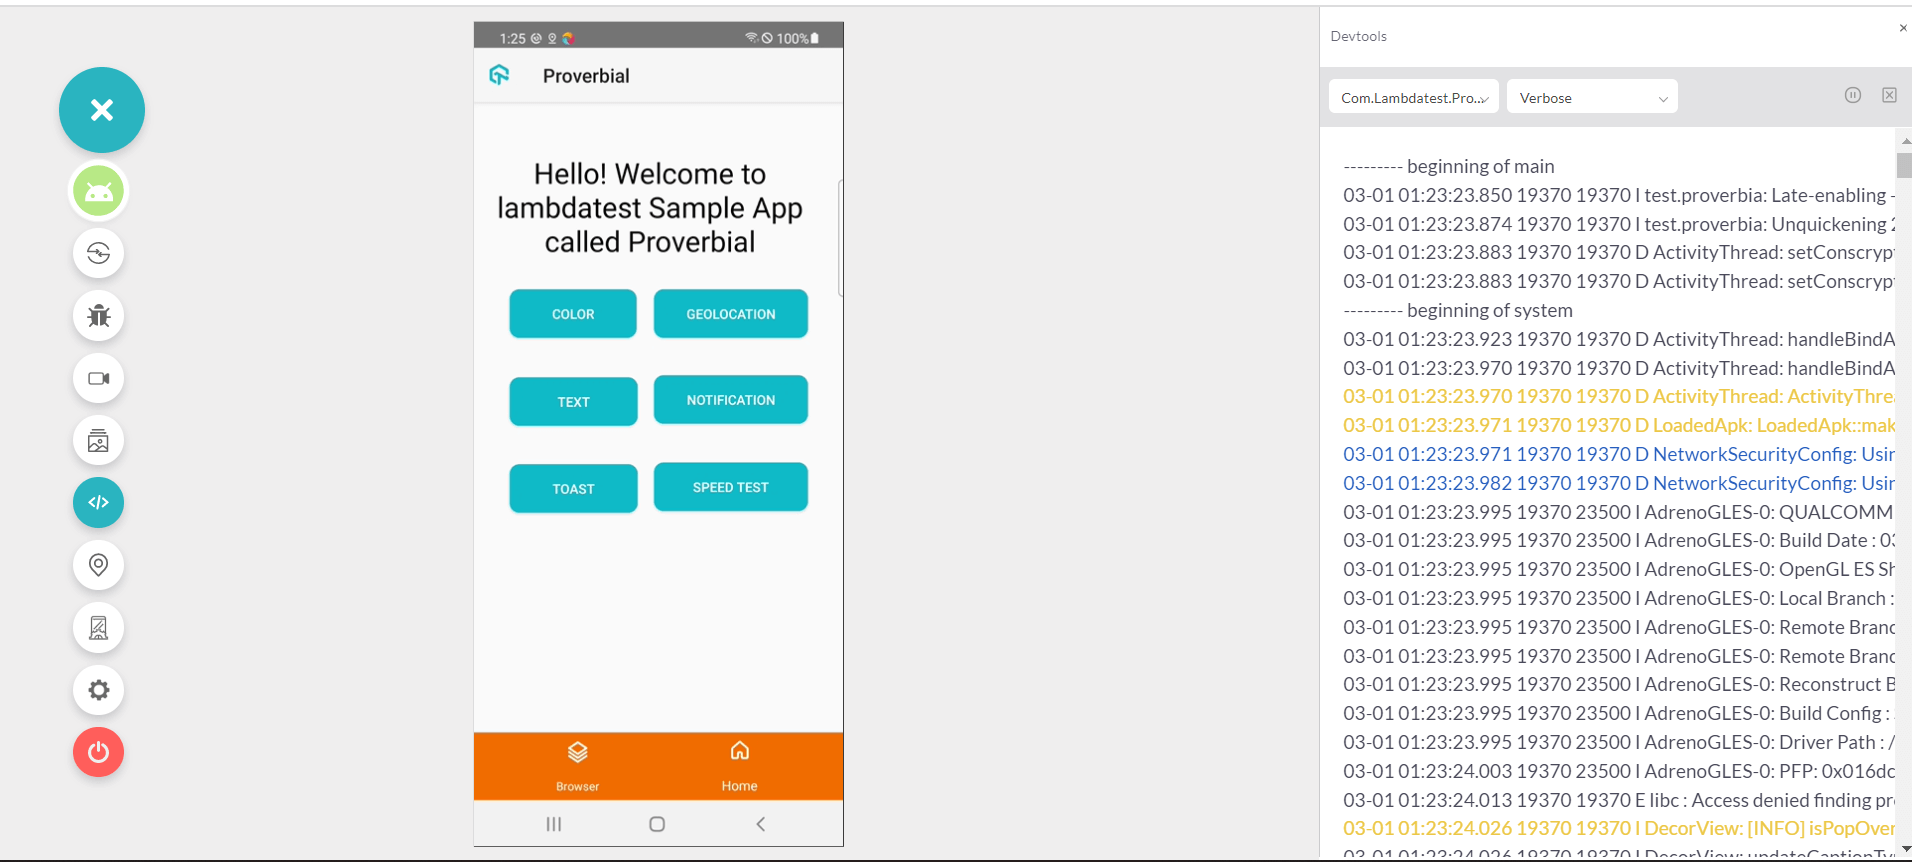This screenshot has width=1912, height=862.
Task: Tap the COLOR button
Action: click(x=573, y=314)
